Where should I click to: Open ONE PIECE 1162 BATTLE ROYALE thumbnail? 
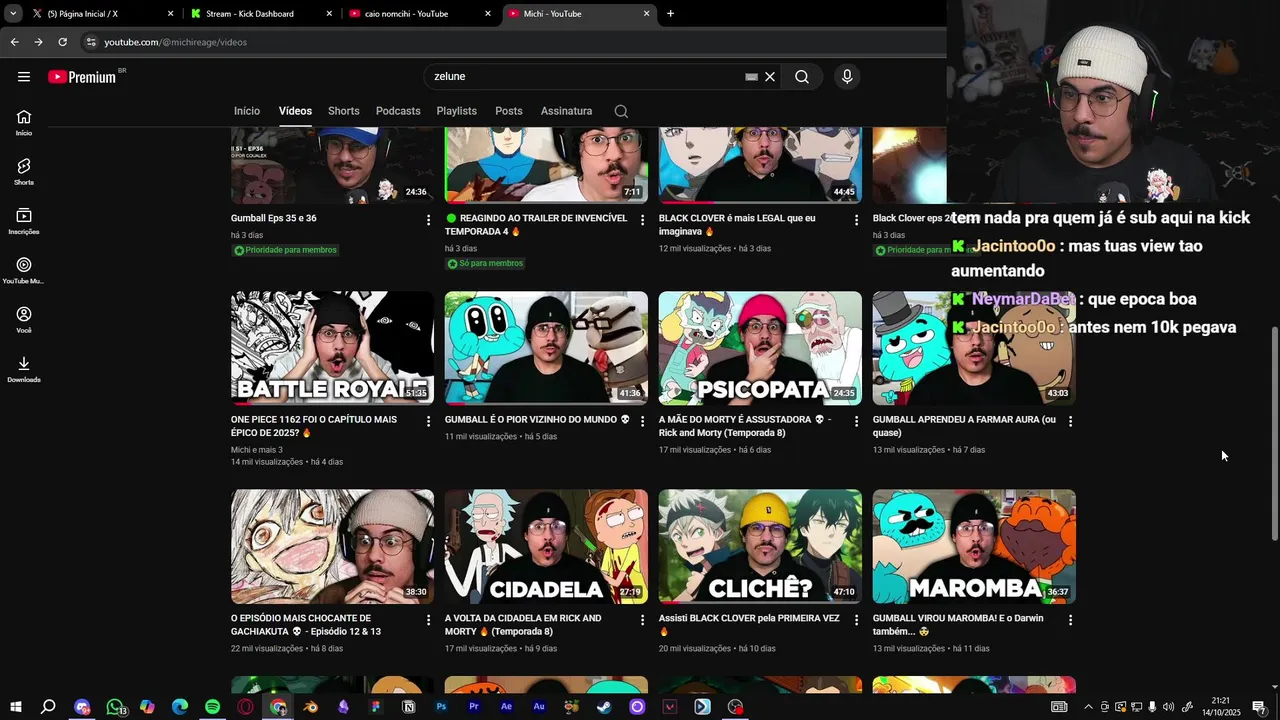click(x=332, y=348)
